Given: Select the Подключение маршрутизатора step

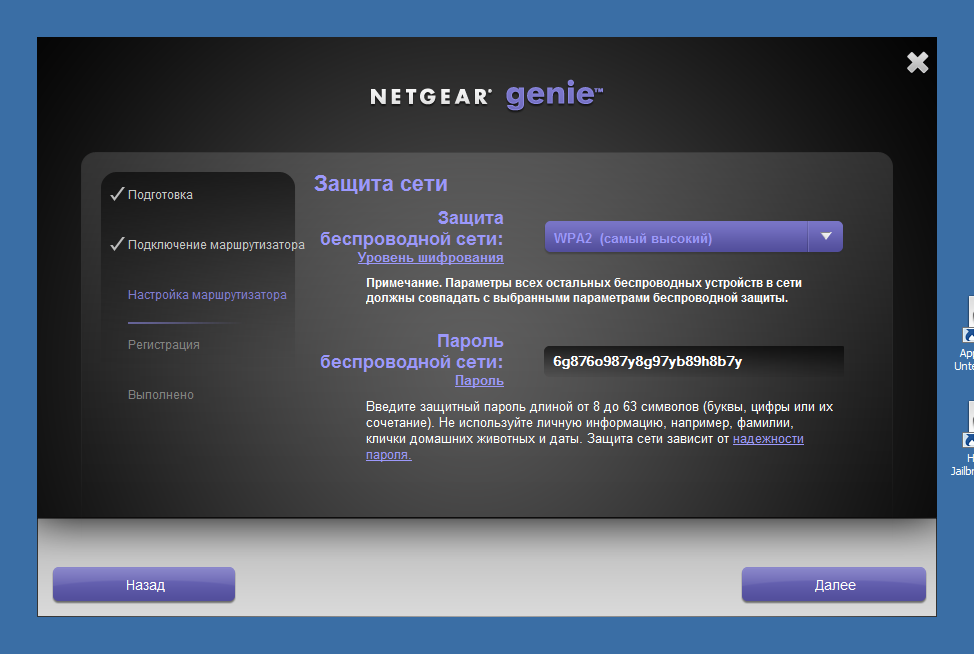Looking at the screenshot, I should [x=216, y=245].
